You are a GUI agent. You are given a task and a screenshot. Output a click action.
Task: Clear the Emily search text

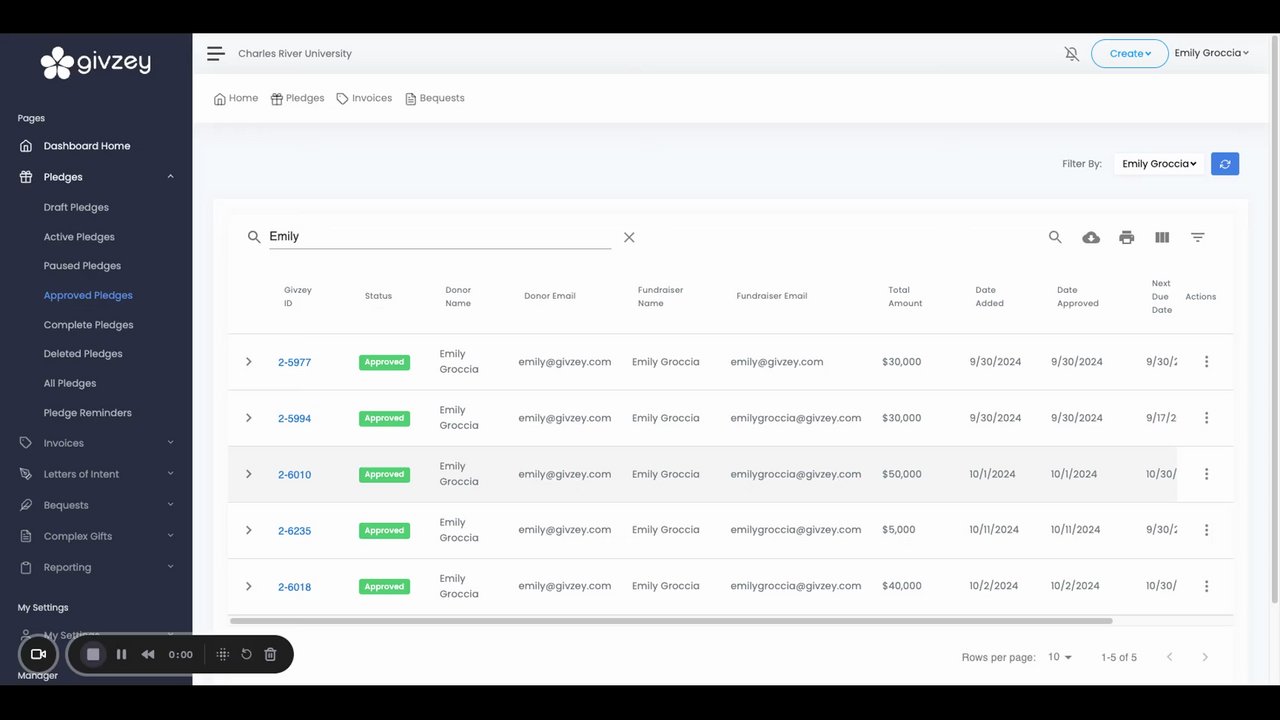point(629,237)
